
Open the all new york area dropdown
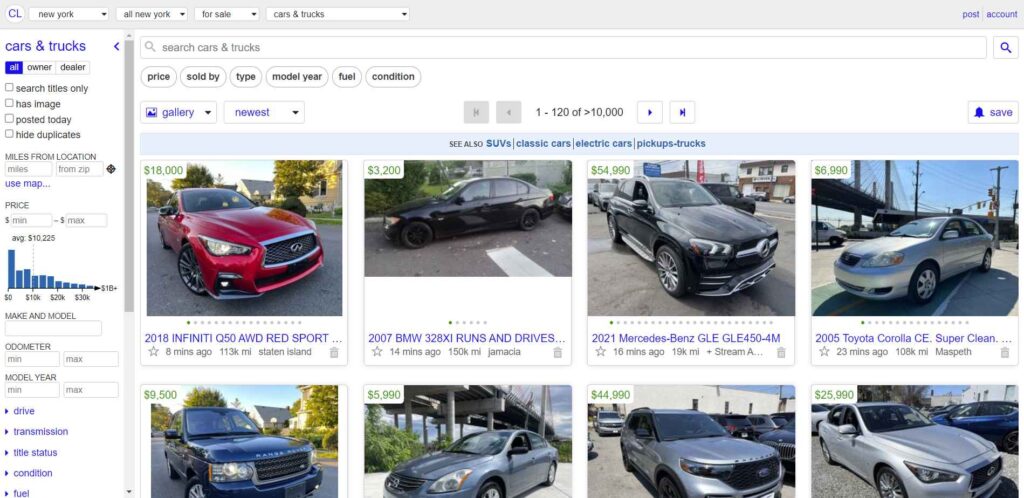coord(152,14)
